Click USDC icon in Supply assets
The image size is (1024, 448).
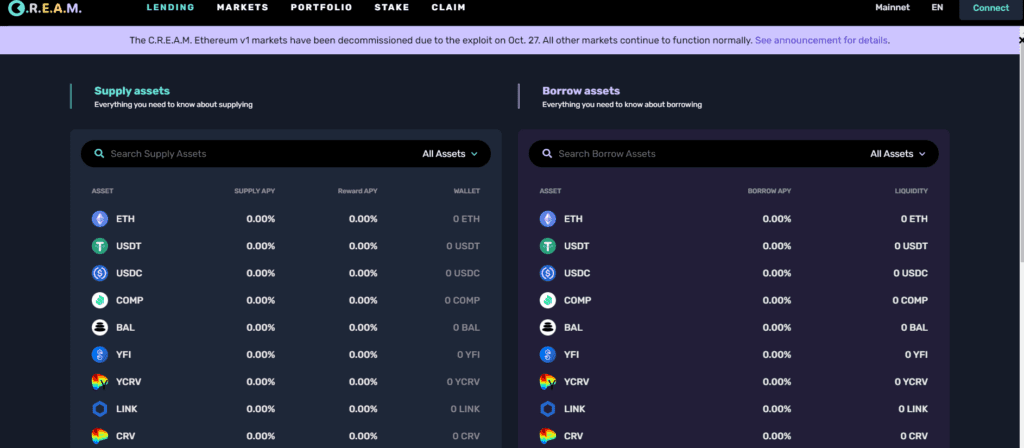(x=99, y=273)
